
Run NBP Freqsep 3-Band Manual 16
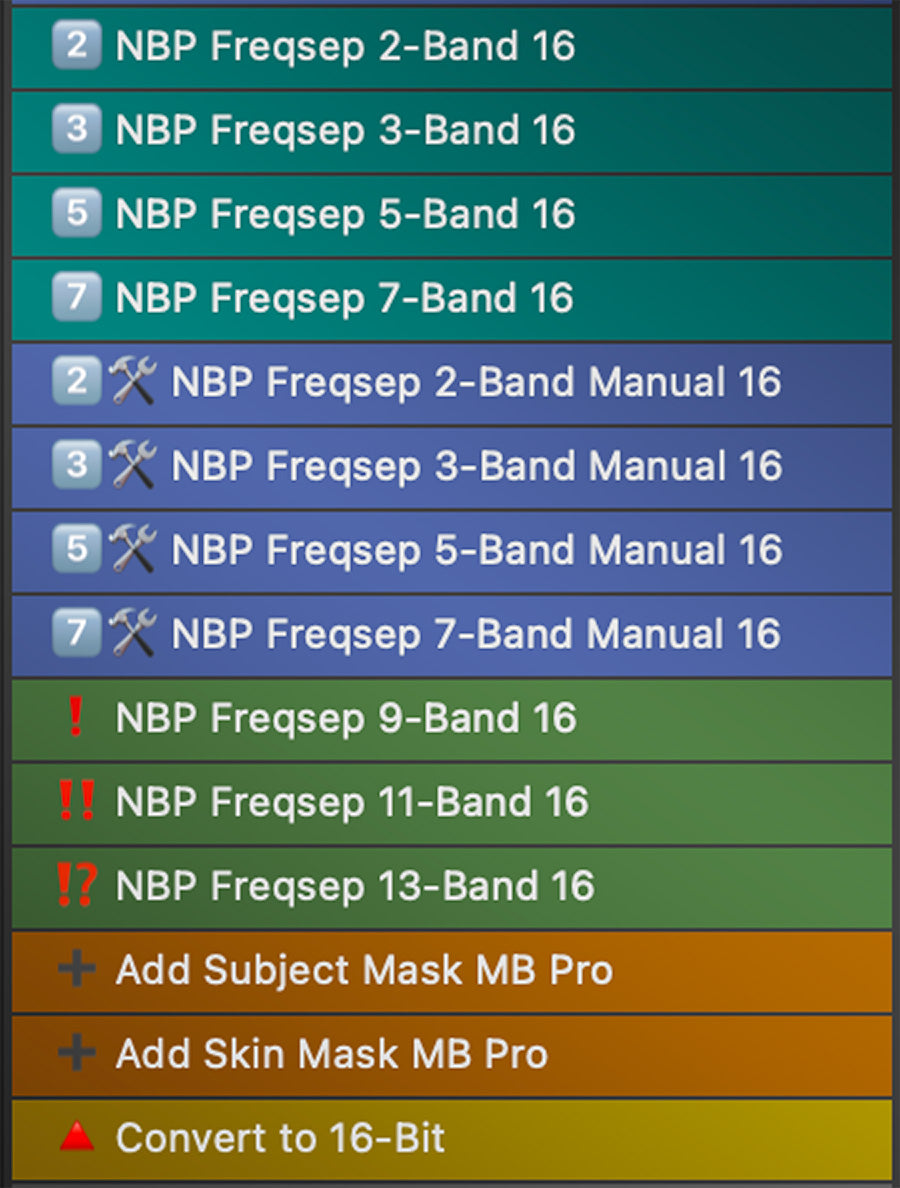[x=476, y=467]
